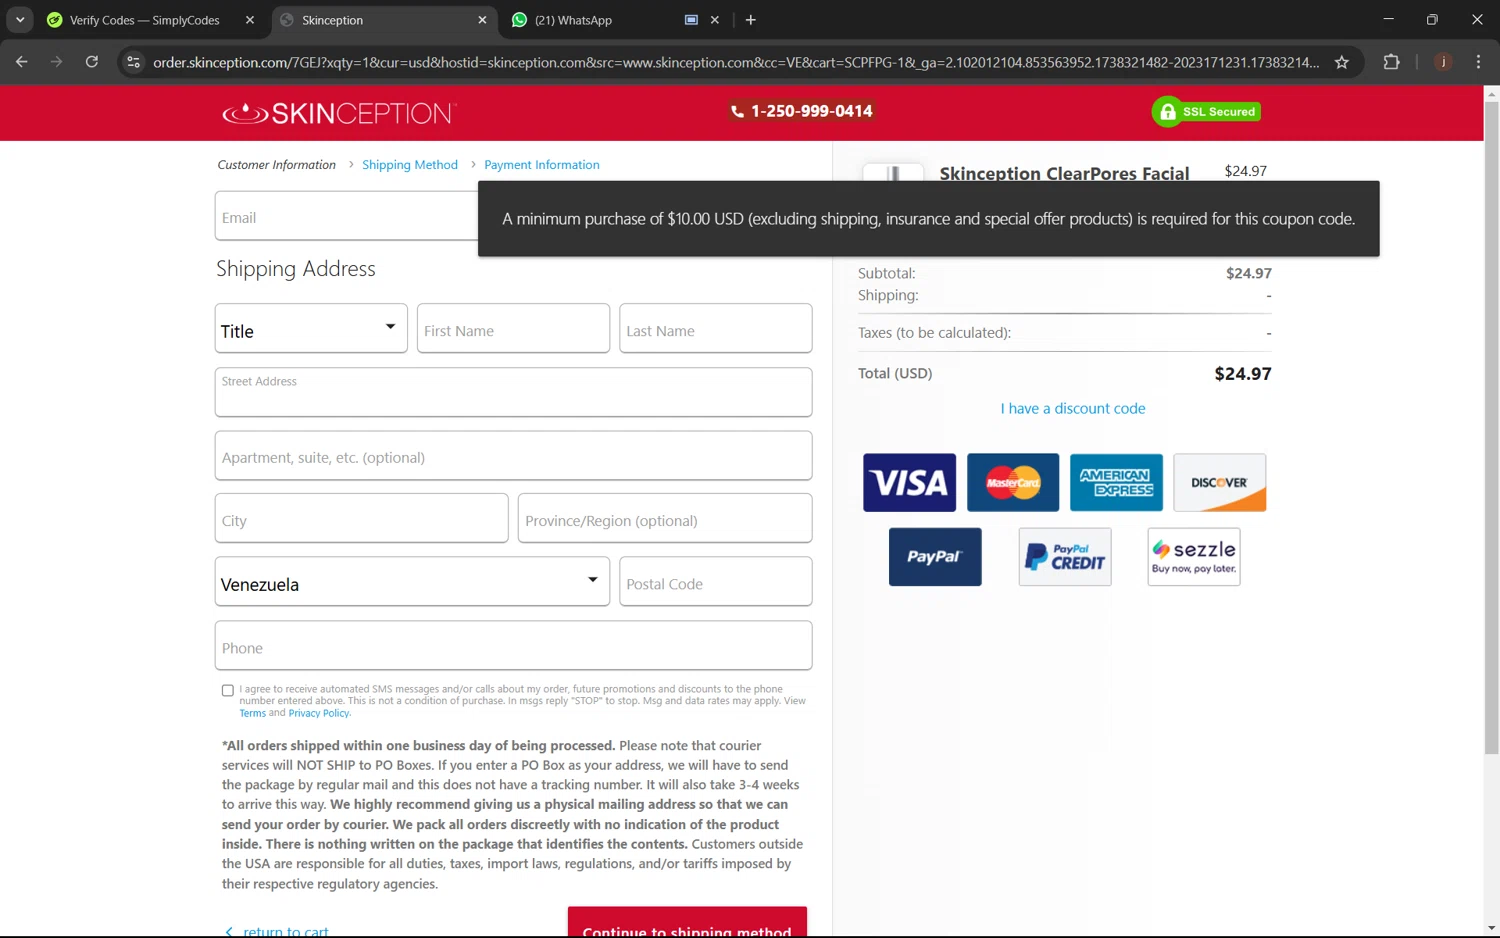Screen dimensions: 1500x938
Task: Click the minimum purchase coupon message
Action: pyautogui.click(x=929, y=219)
